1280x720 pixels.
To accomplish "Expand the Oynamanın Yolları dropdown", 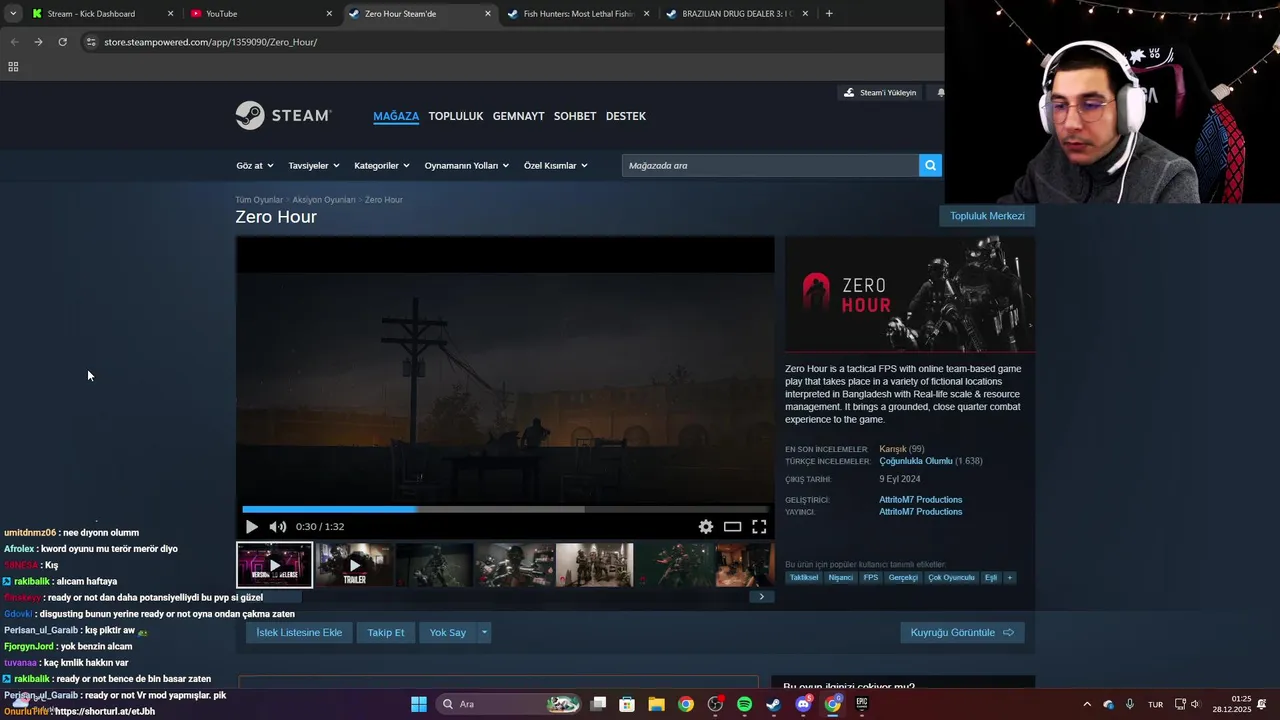I will 467,166.
